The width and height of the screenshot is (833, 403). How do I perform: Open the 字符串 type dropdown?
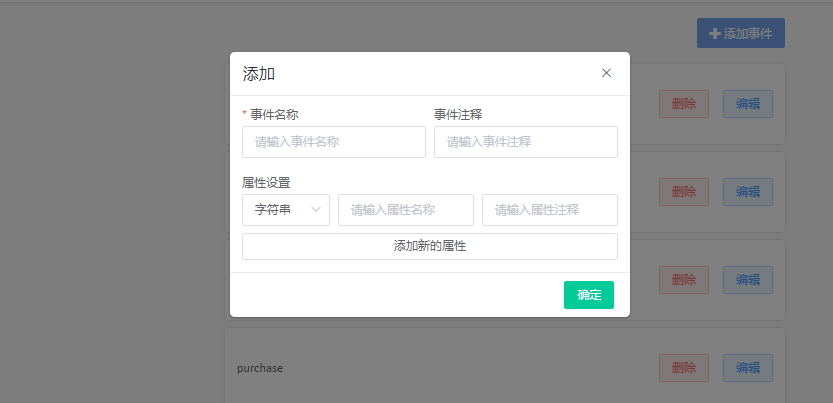pos(286,210)
